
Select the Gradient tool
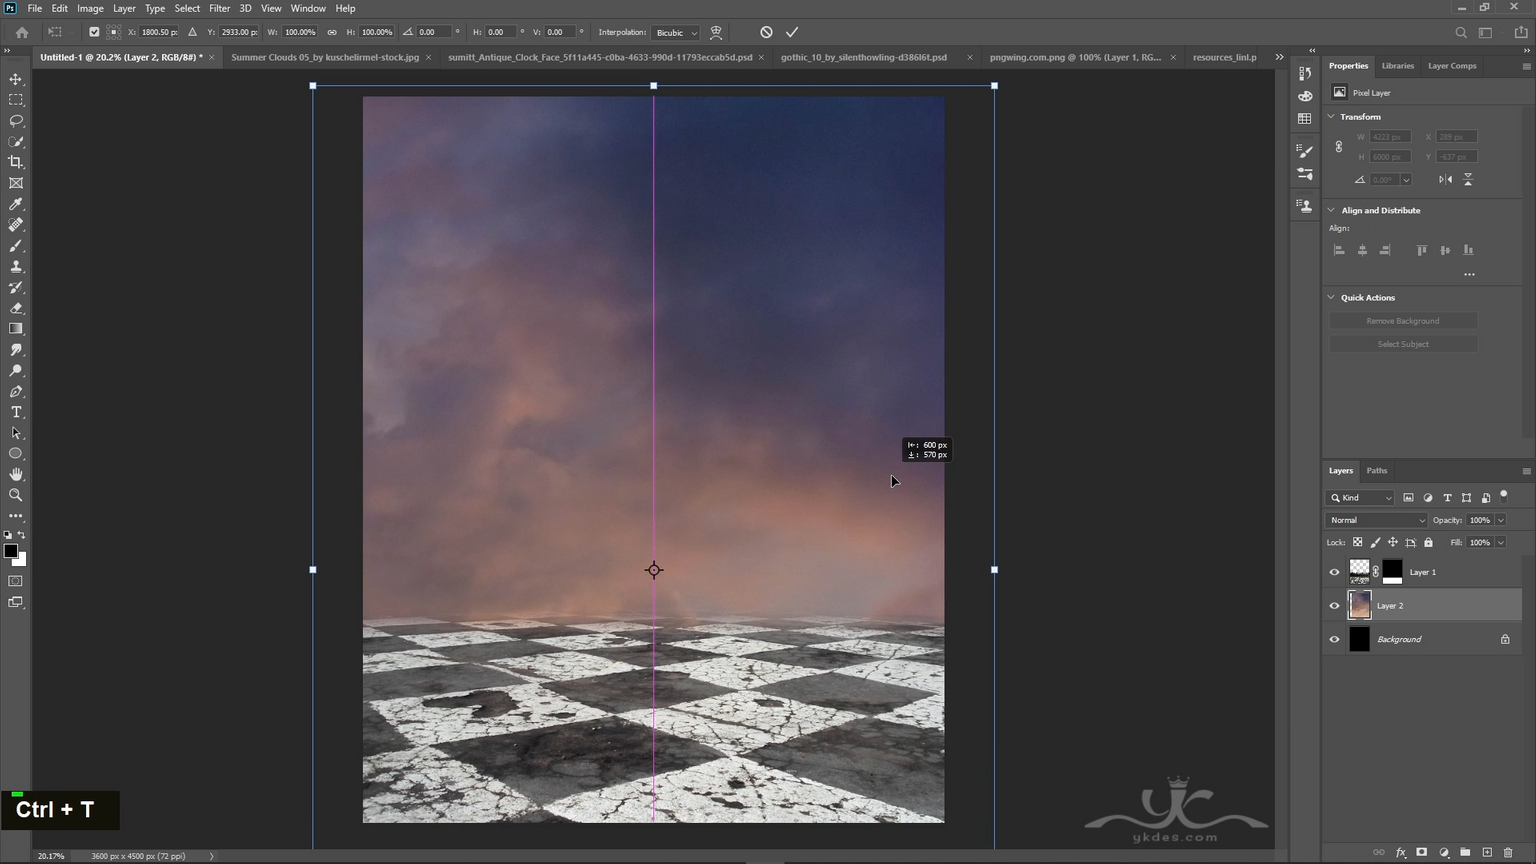coord(16,329)
